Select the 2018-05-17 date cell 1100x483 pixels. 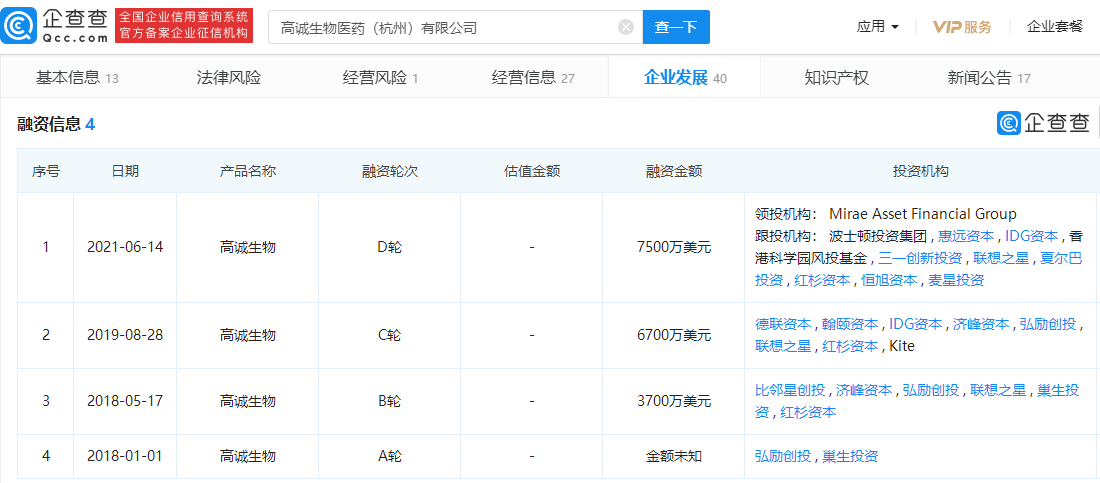click(125, 402)
